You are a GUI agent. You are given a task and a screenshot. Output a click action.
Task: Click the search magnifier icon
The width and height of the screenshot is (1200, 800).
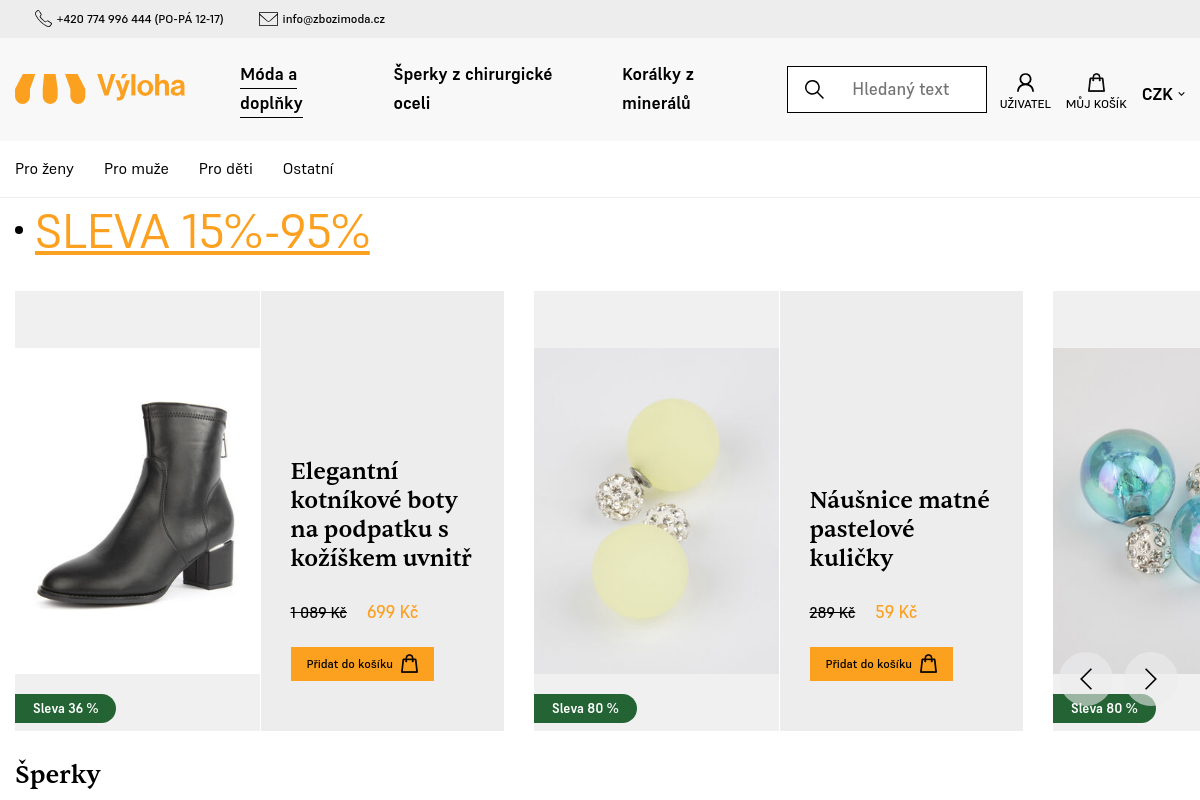click(814, 90)
